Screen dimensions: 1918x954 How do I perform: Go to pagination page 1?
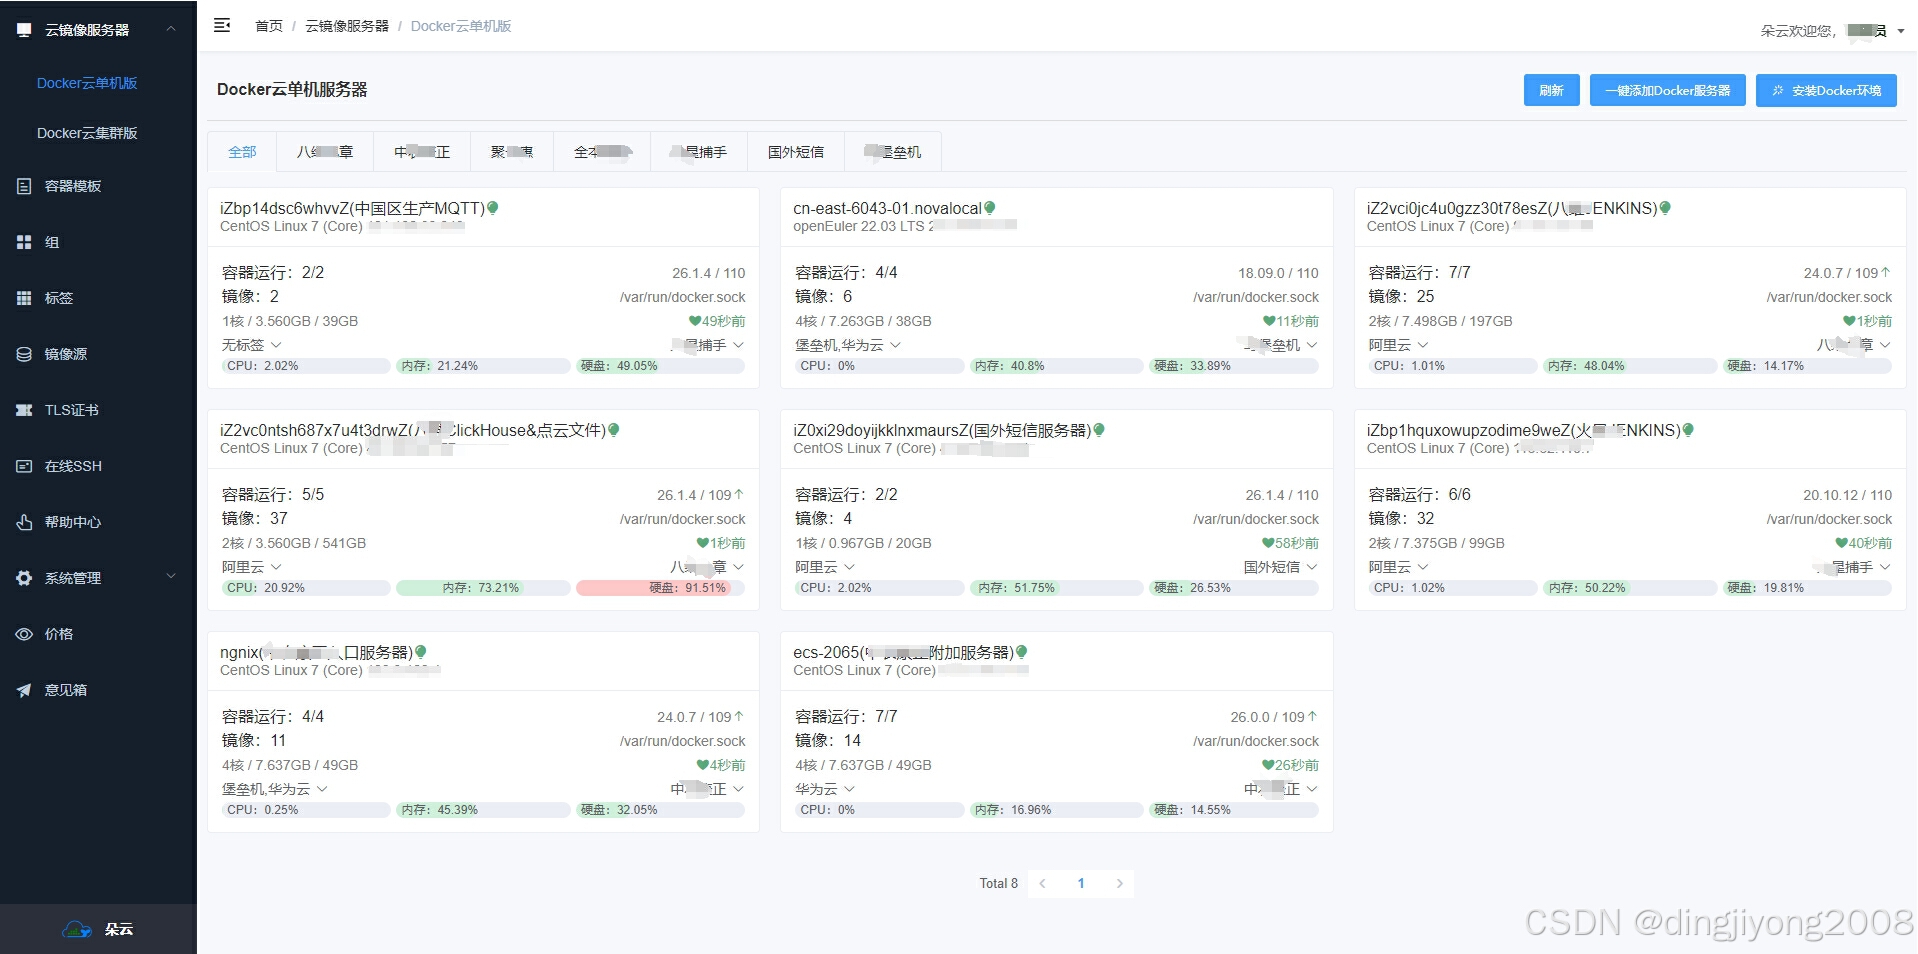[1081, 883]
